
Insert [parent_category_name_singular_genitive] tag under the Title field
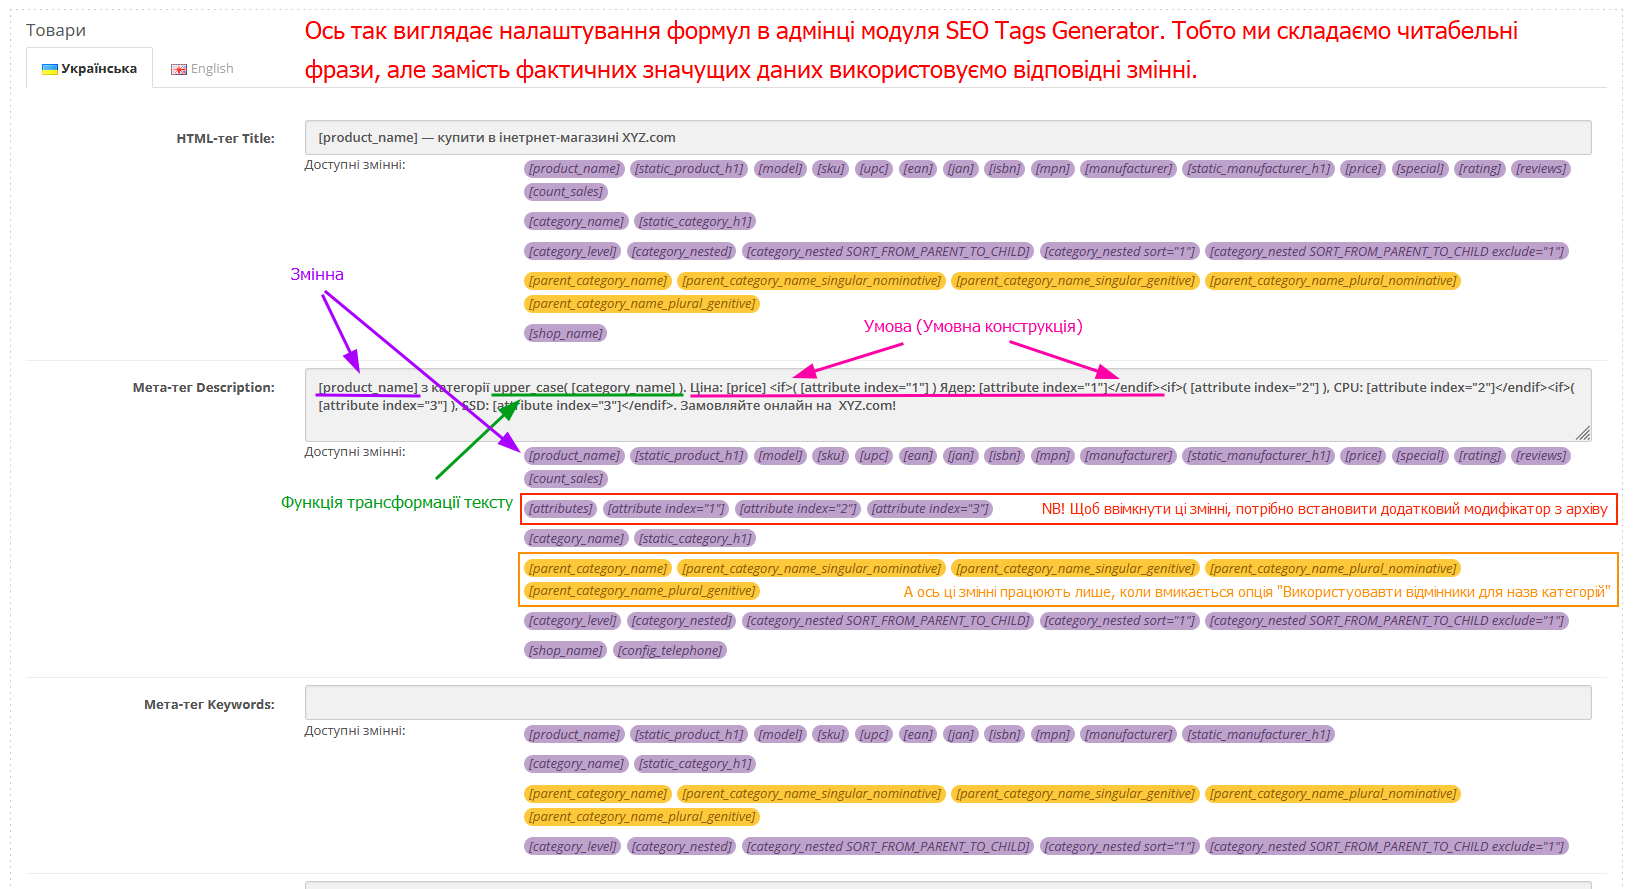point(1075,281)
